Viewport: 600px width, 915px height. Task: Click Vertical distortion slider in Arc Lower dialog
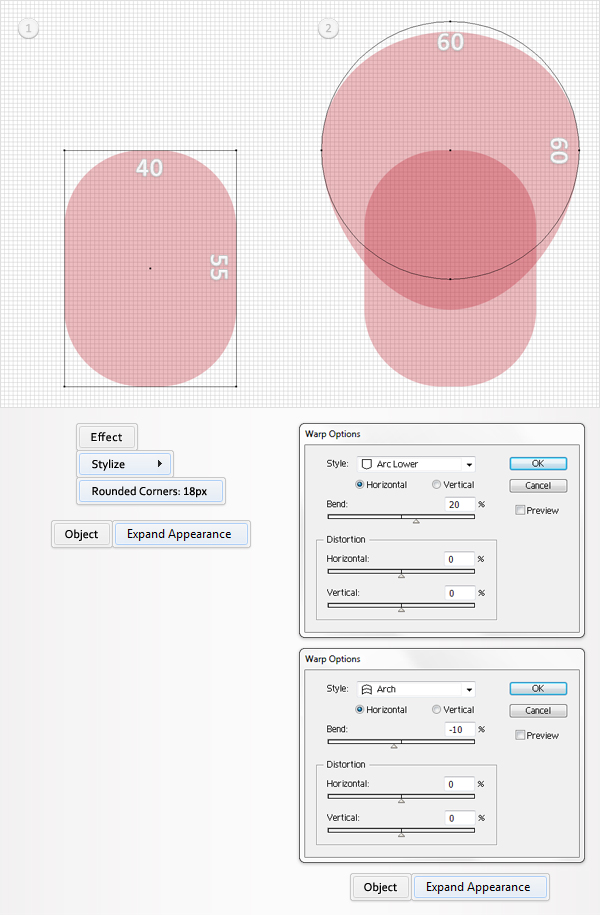pyautogui.click(x=401, y=606)
